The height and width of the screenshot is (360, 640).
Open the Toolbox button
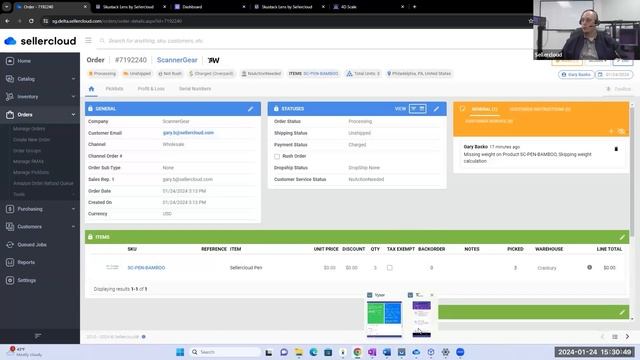click(x=619, y=89)
